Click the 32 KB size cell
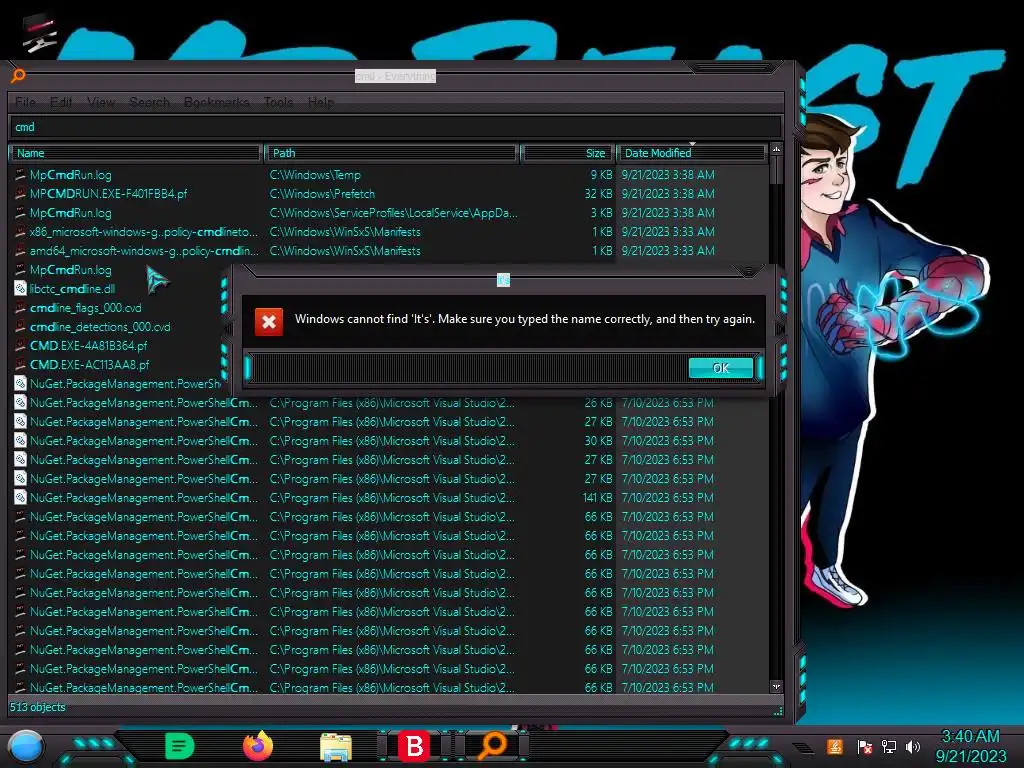 point(598,194)
